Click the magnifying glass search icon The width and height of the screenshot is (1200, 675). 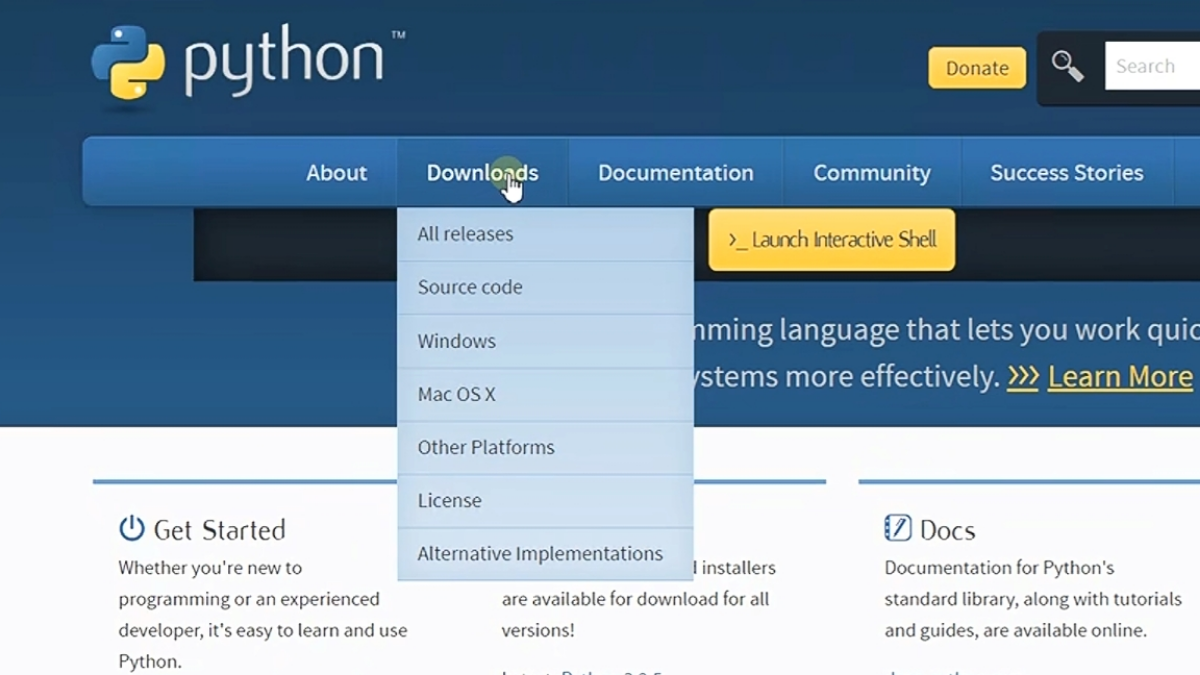[x=1067, y=67]
